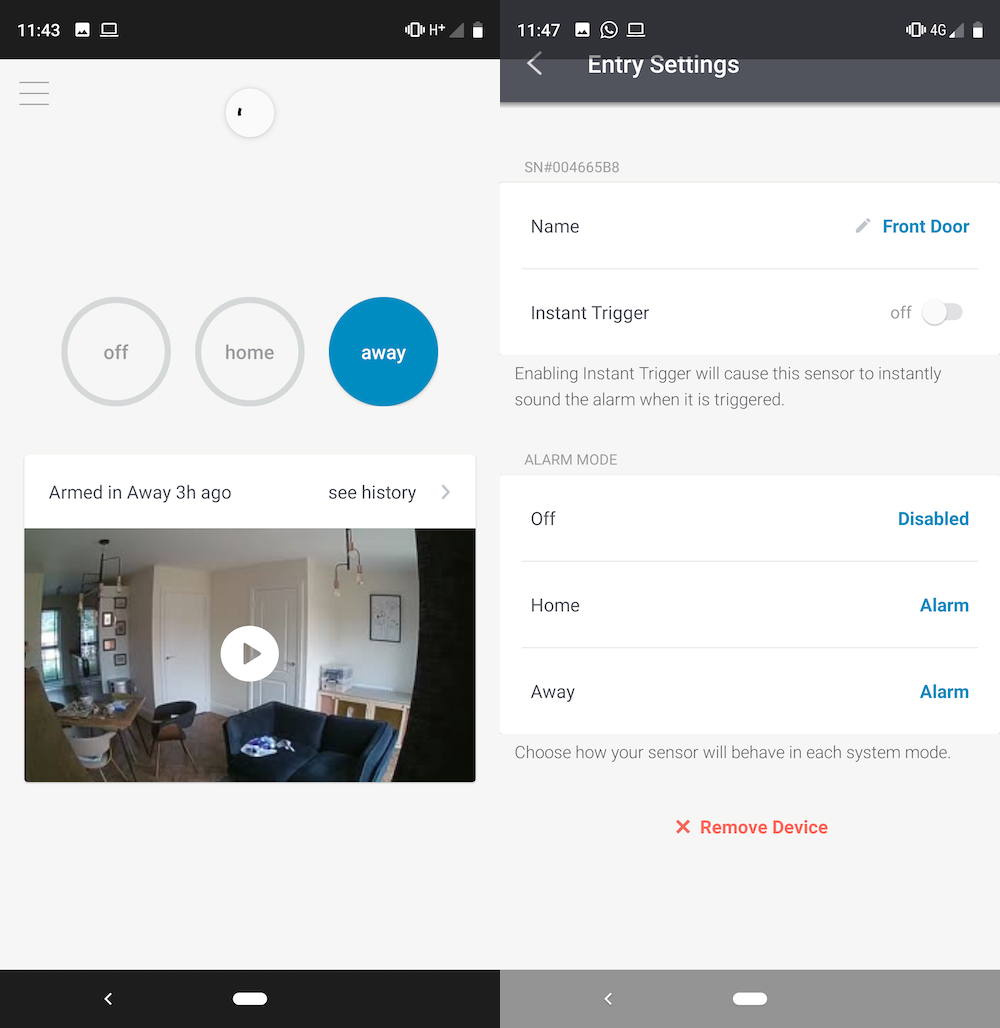
Task: Click the red X icon beside Remove Device
Action: tap(683, 827)
